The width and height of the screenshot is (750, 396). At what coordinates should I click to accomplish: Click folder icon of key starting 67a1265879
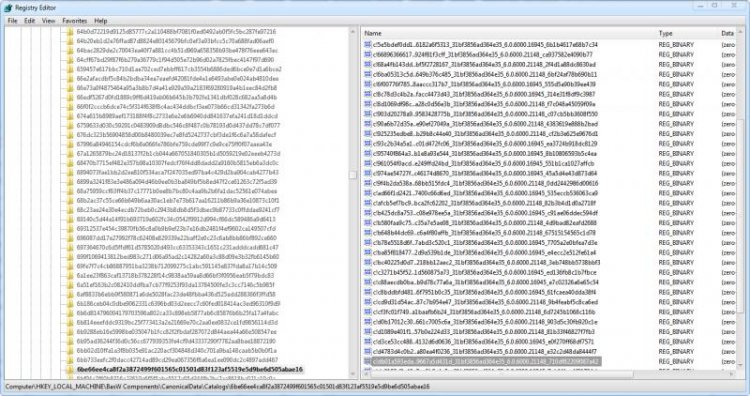tap(70, 154)
